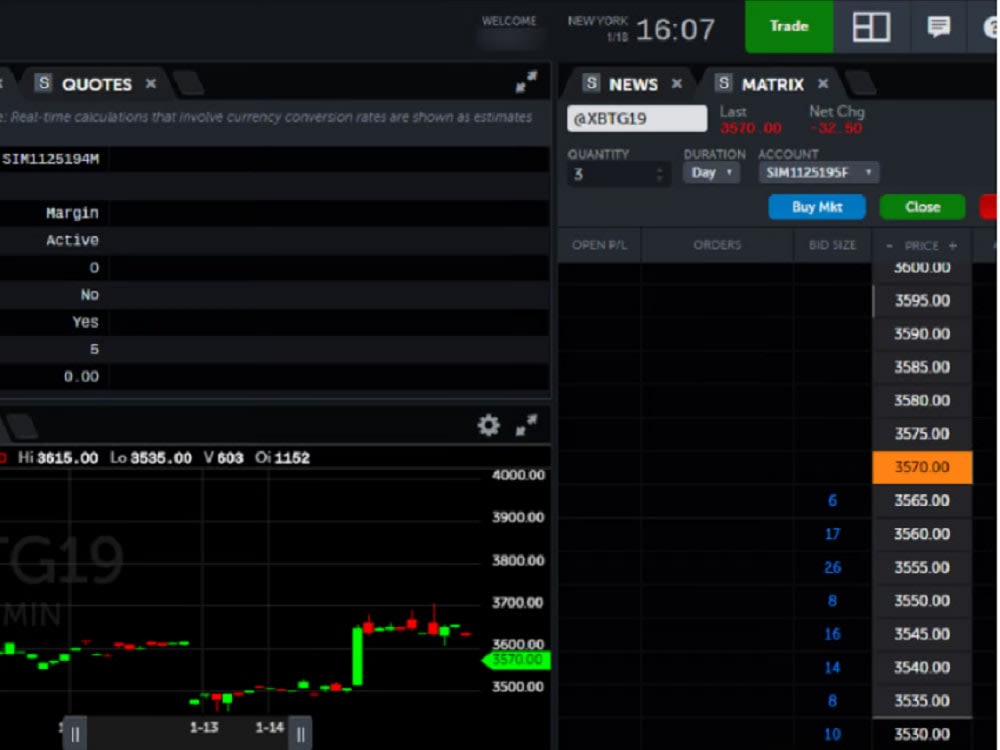The image size is (1000, 750).
Task: Click the 3530.00 price row
Action: pyautogui.click(x=922, y=735)
